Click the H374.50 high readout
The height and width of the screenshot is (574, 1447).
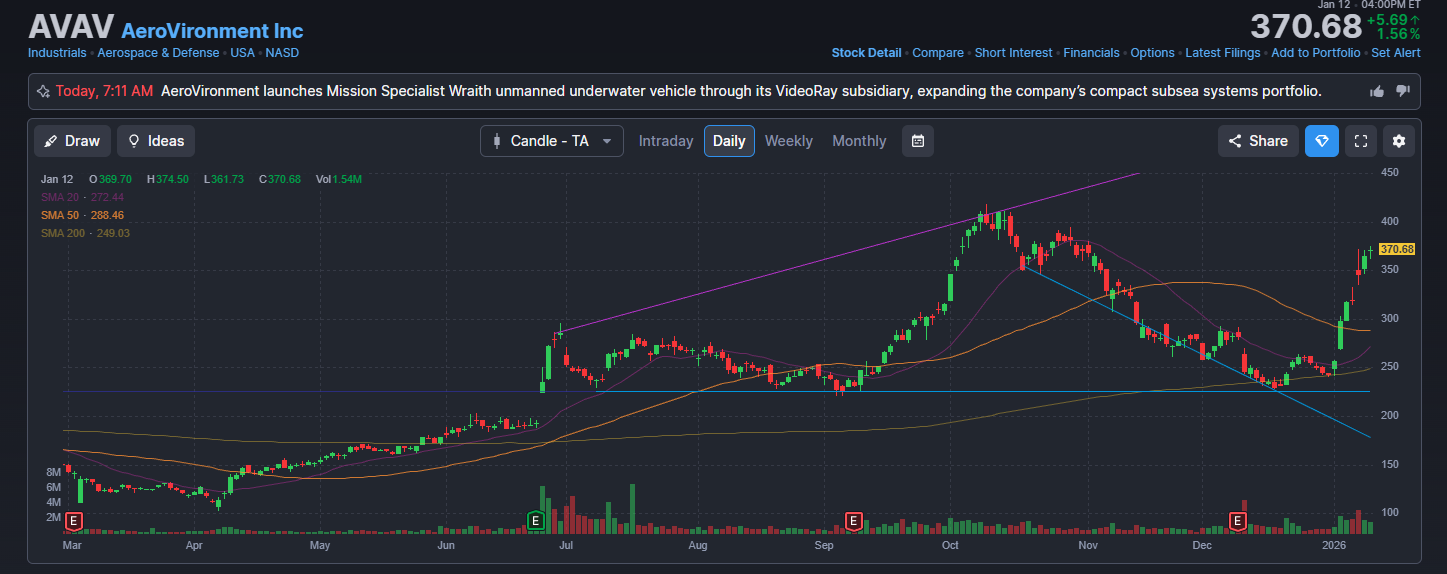(x=168, y=179)
